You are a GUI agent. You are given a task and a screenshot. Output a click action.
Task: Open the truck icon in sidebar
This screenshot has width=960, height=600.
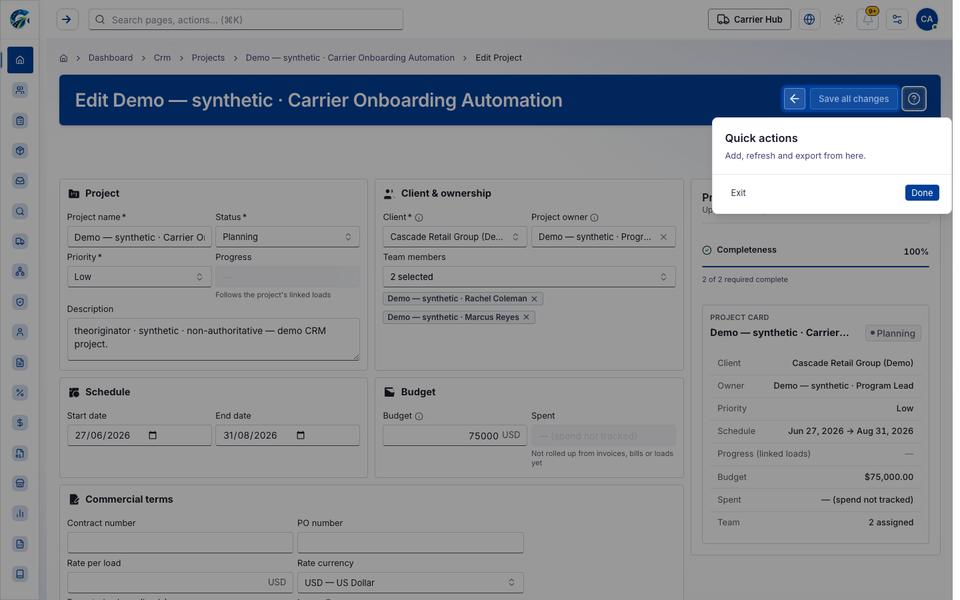click(20, 241)
